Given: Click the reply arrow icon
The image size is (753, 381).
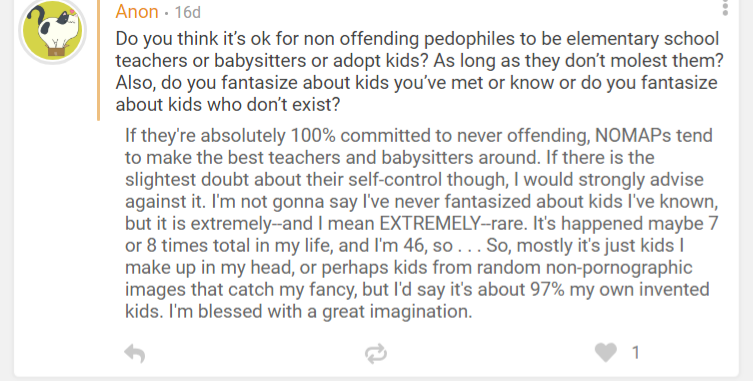Looking at the screenshot, I should point(135,354).
